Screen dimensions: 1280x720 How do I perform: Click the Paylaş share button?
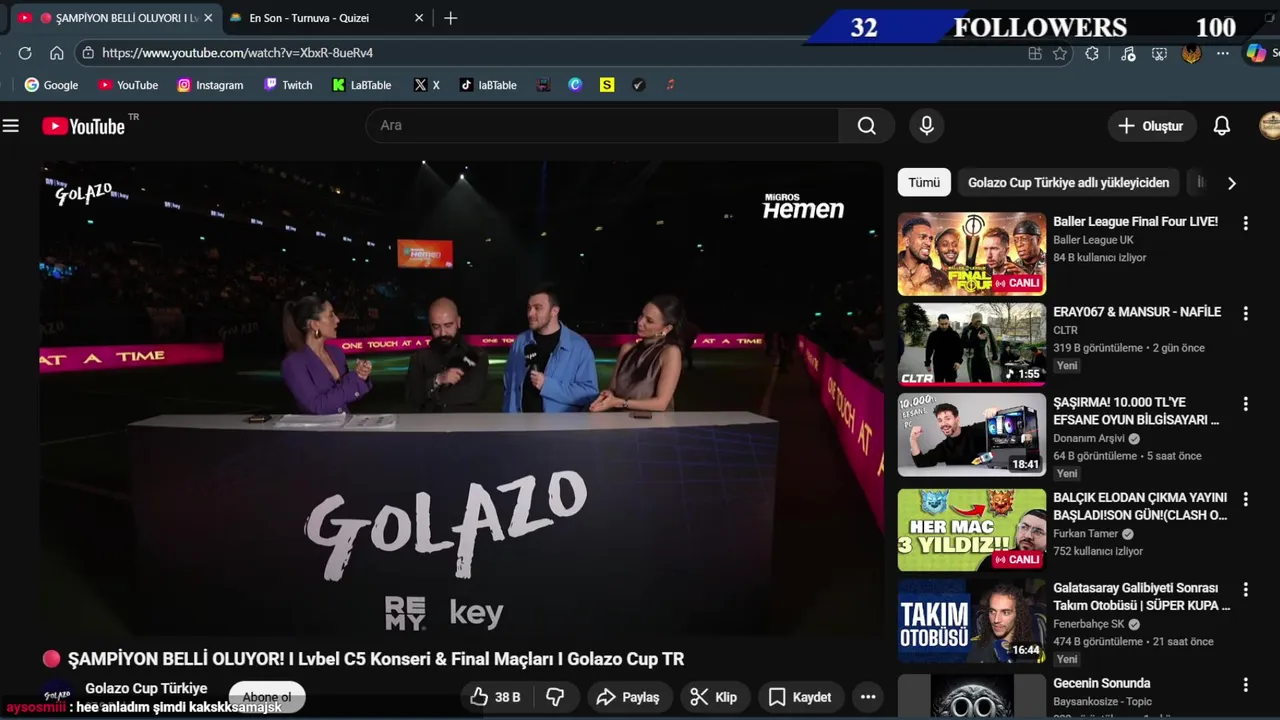[x=628, y=697]
